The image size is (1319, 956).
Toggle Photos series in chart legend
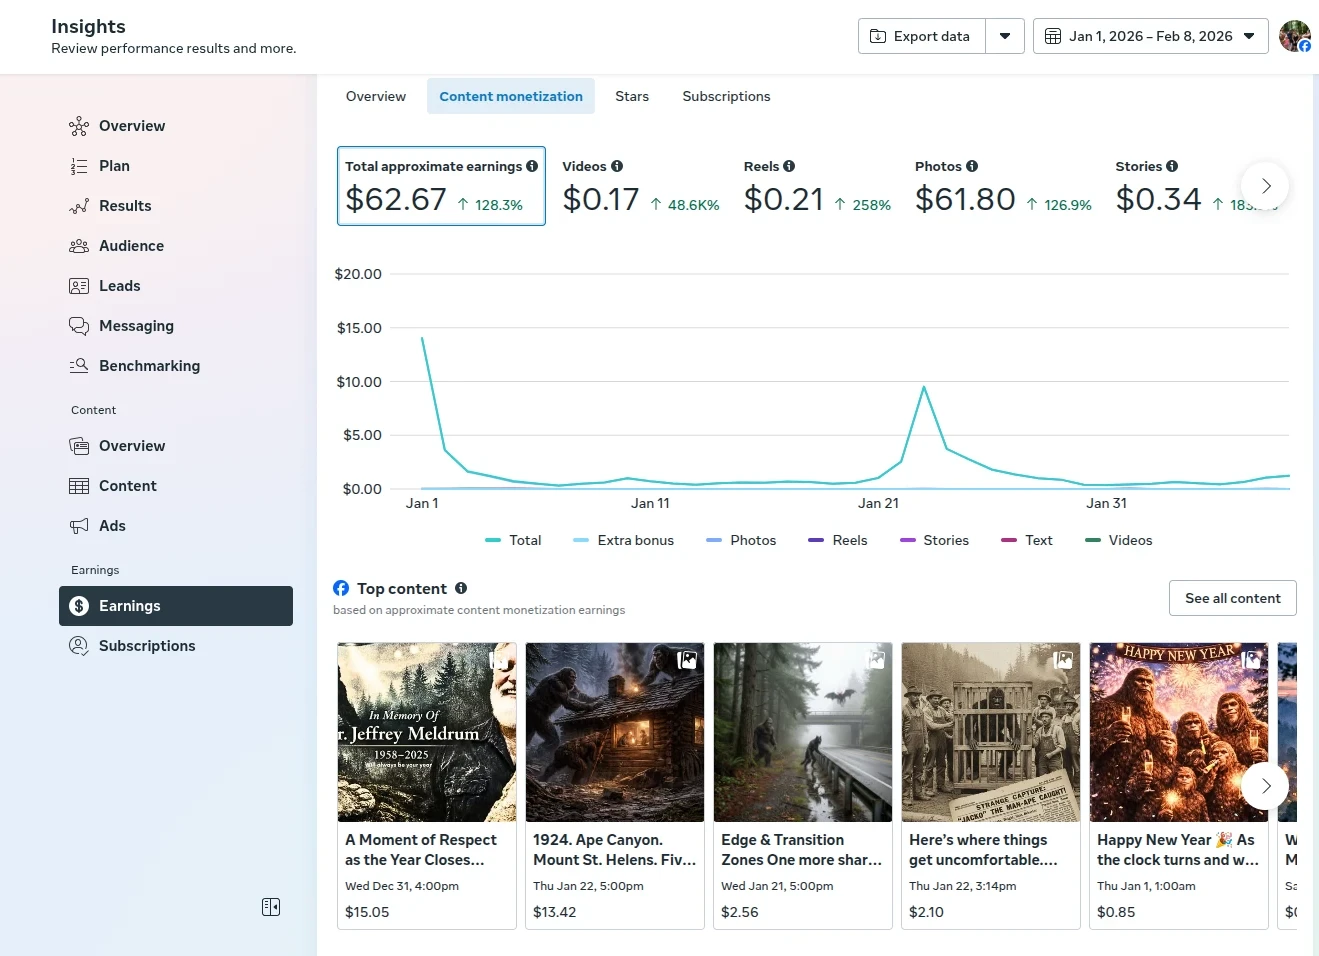tap(741, 540)
